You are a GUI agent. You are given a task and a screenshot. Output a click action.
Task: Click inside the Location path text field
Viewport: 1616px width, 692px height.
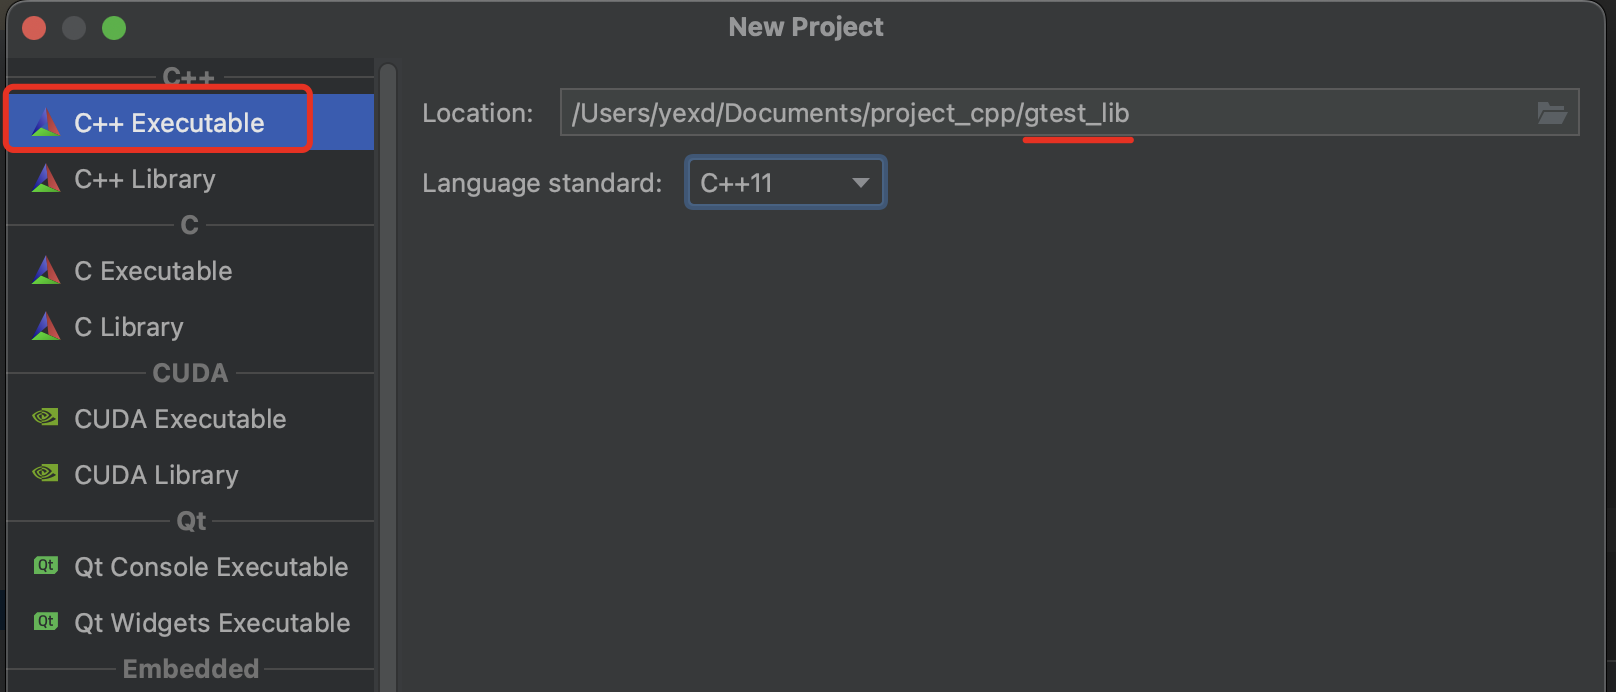tap(1045, 113)
